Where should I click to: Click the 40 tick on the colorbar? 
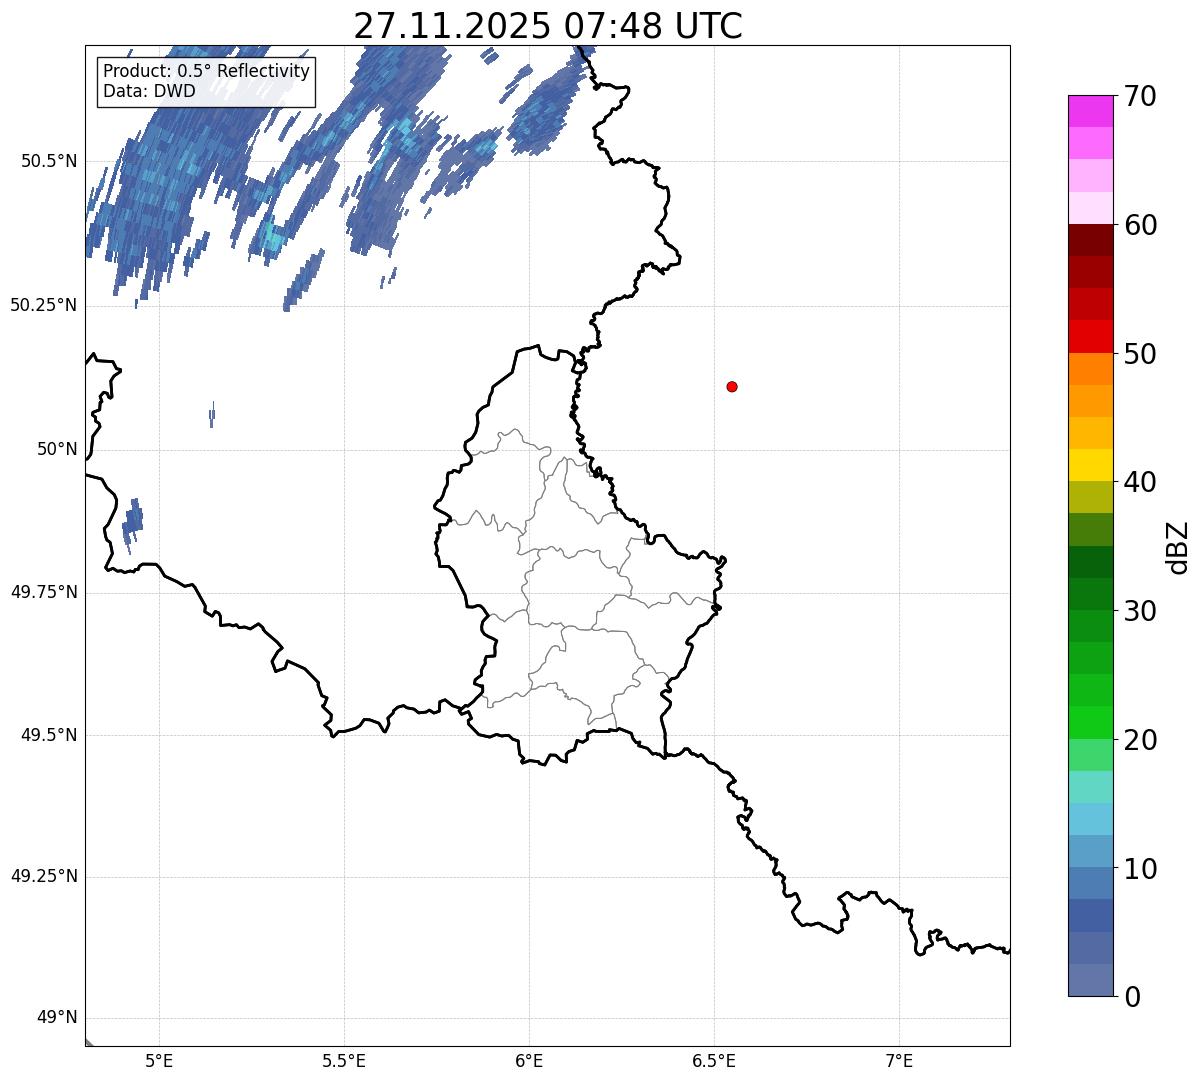1140,482
